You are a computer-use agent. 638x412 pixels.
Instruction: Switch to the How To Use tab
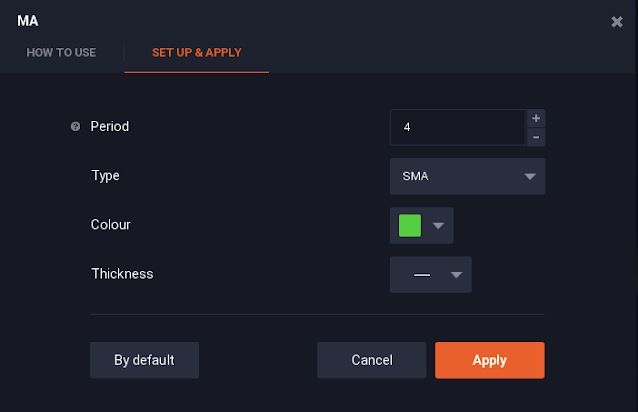tap(61, 52)
